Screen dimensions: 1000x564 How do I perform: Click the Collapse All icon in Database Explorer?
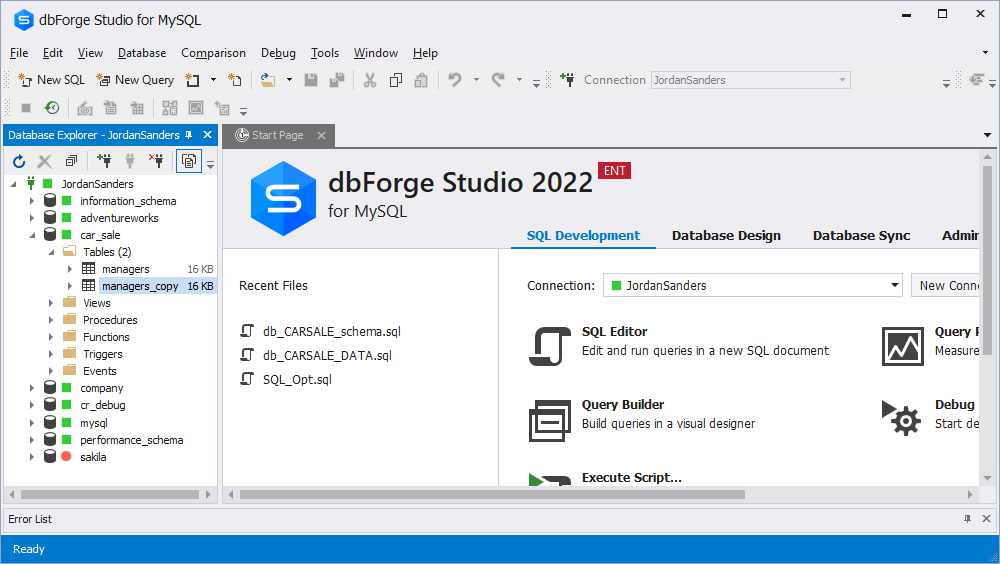pos(71,161)
